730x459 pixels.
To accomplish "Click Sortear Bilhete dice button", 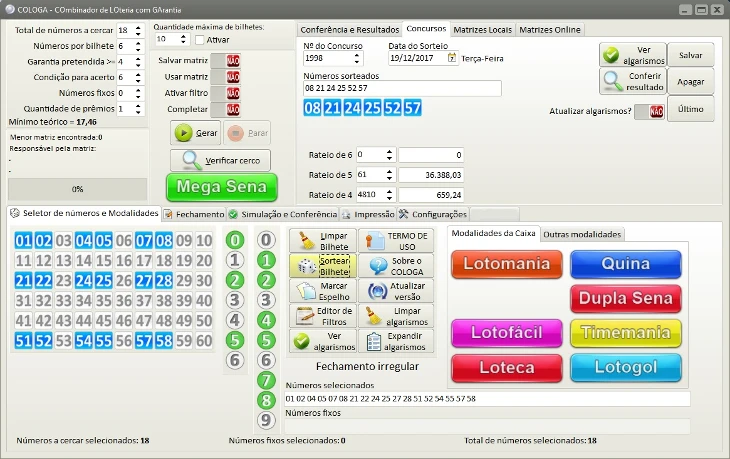I will 323,266.
